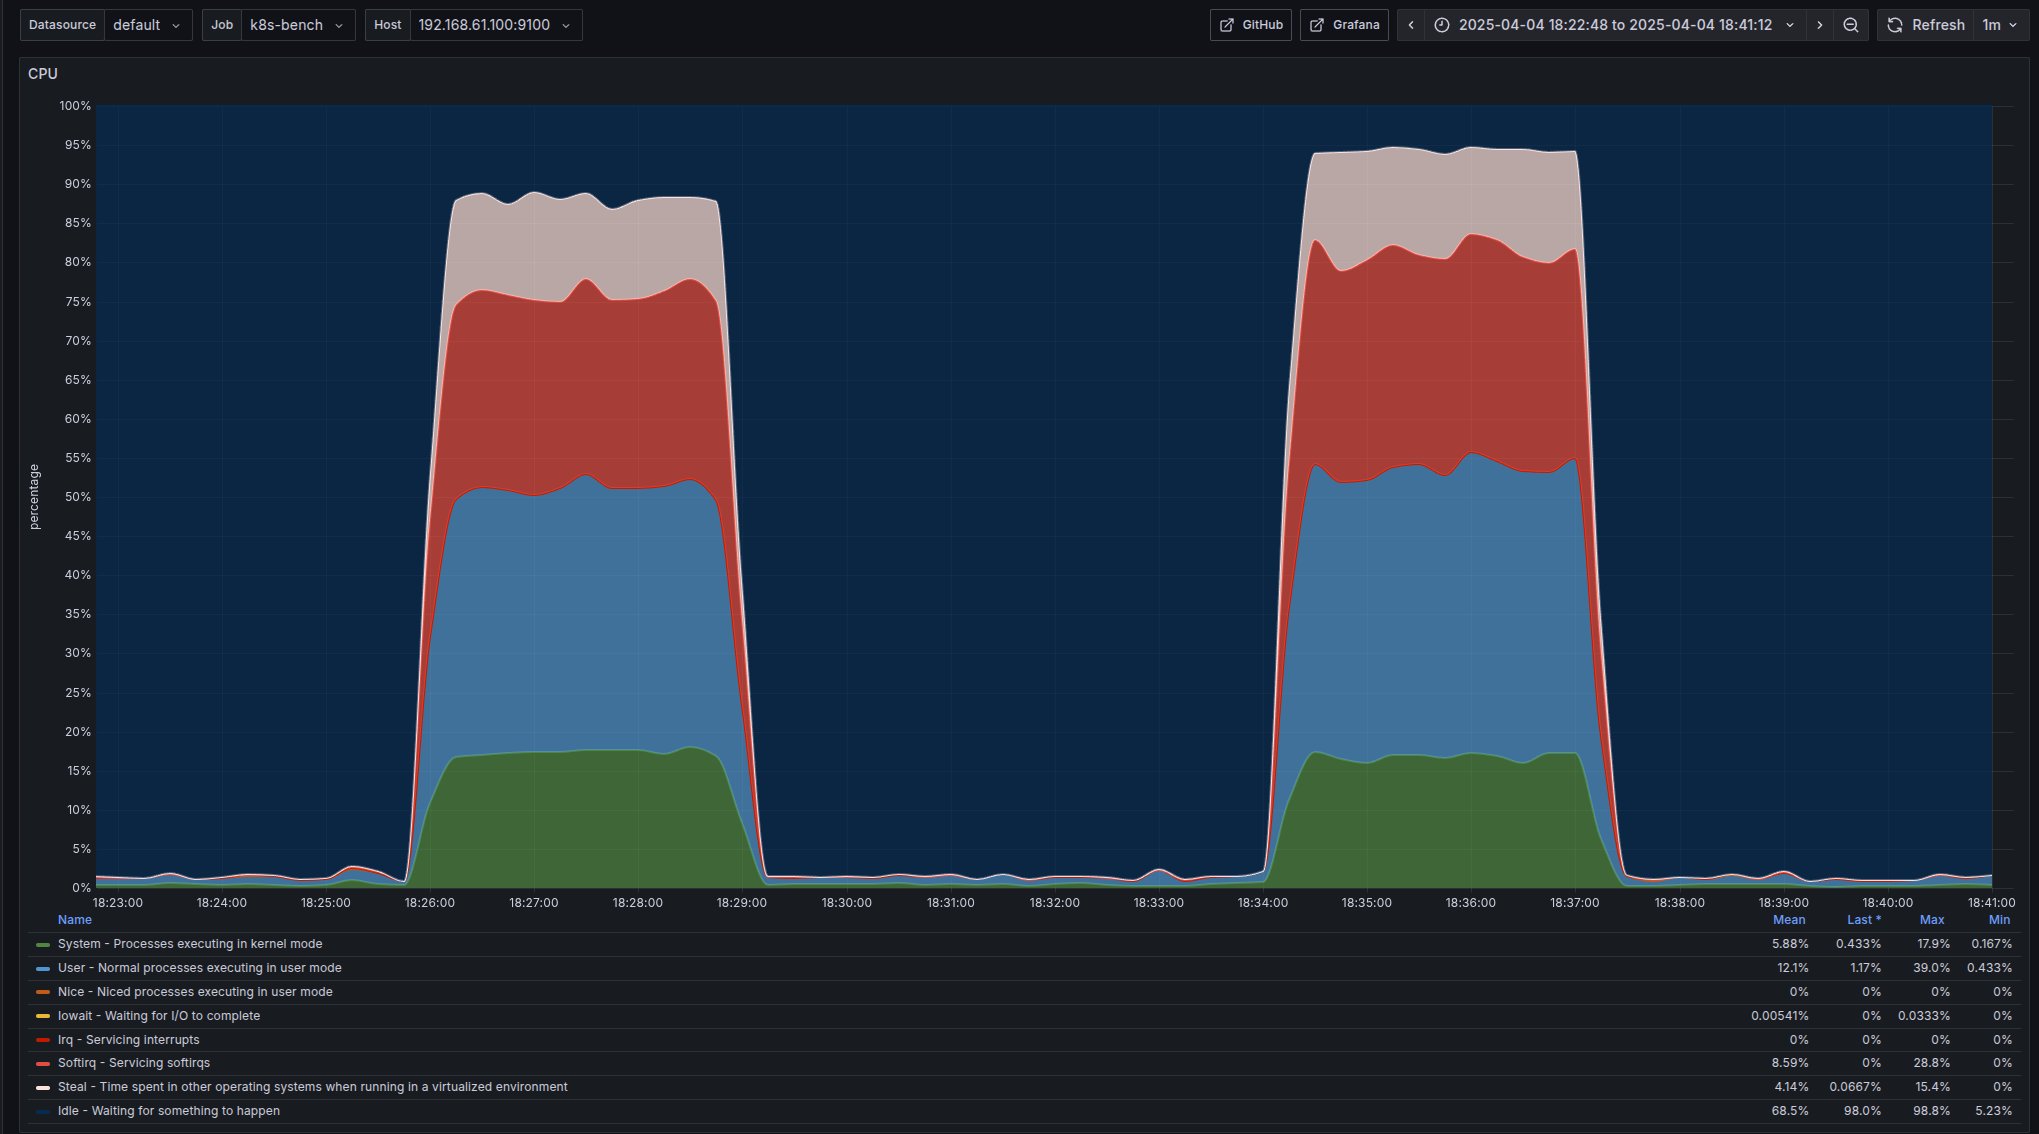The image size is (2039, 1134).
Task: Hide the Softirq series via its legend entry
Action: [x=133, y=1063]
